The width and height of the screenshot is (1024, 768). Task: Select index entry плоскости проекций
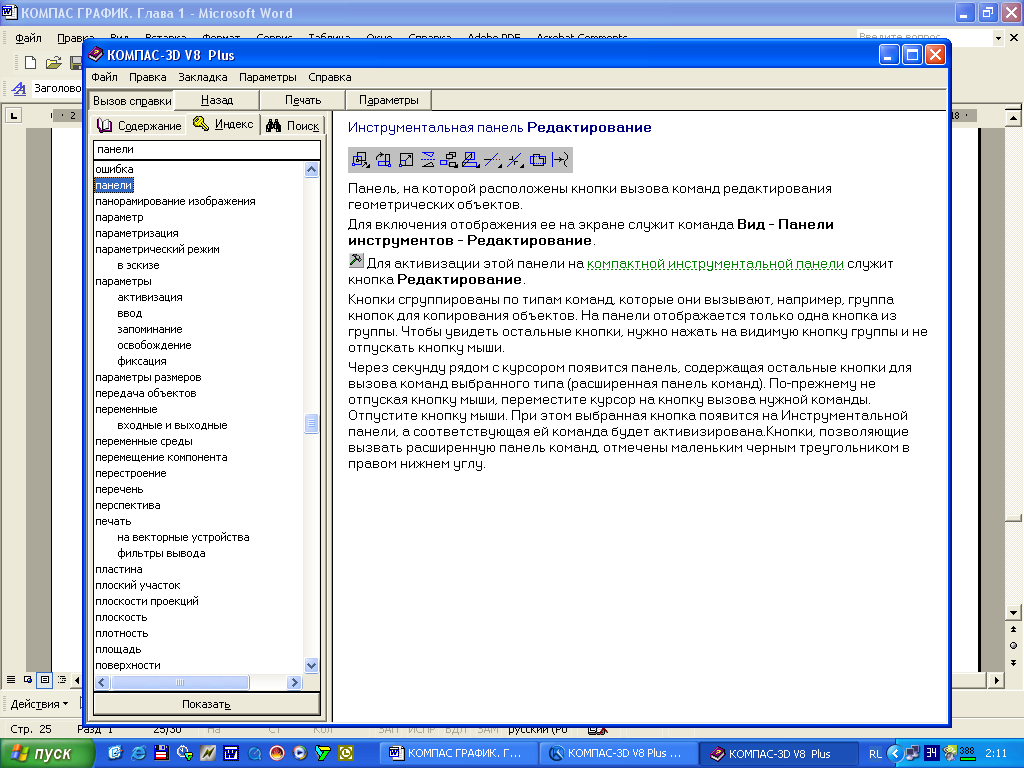(x=147, y=601)
